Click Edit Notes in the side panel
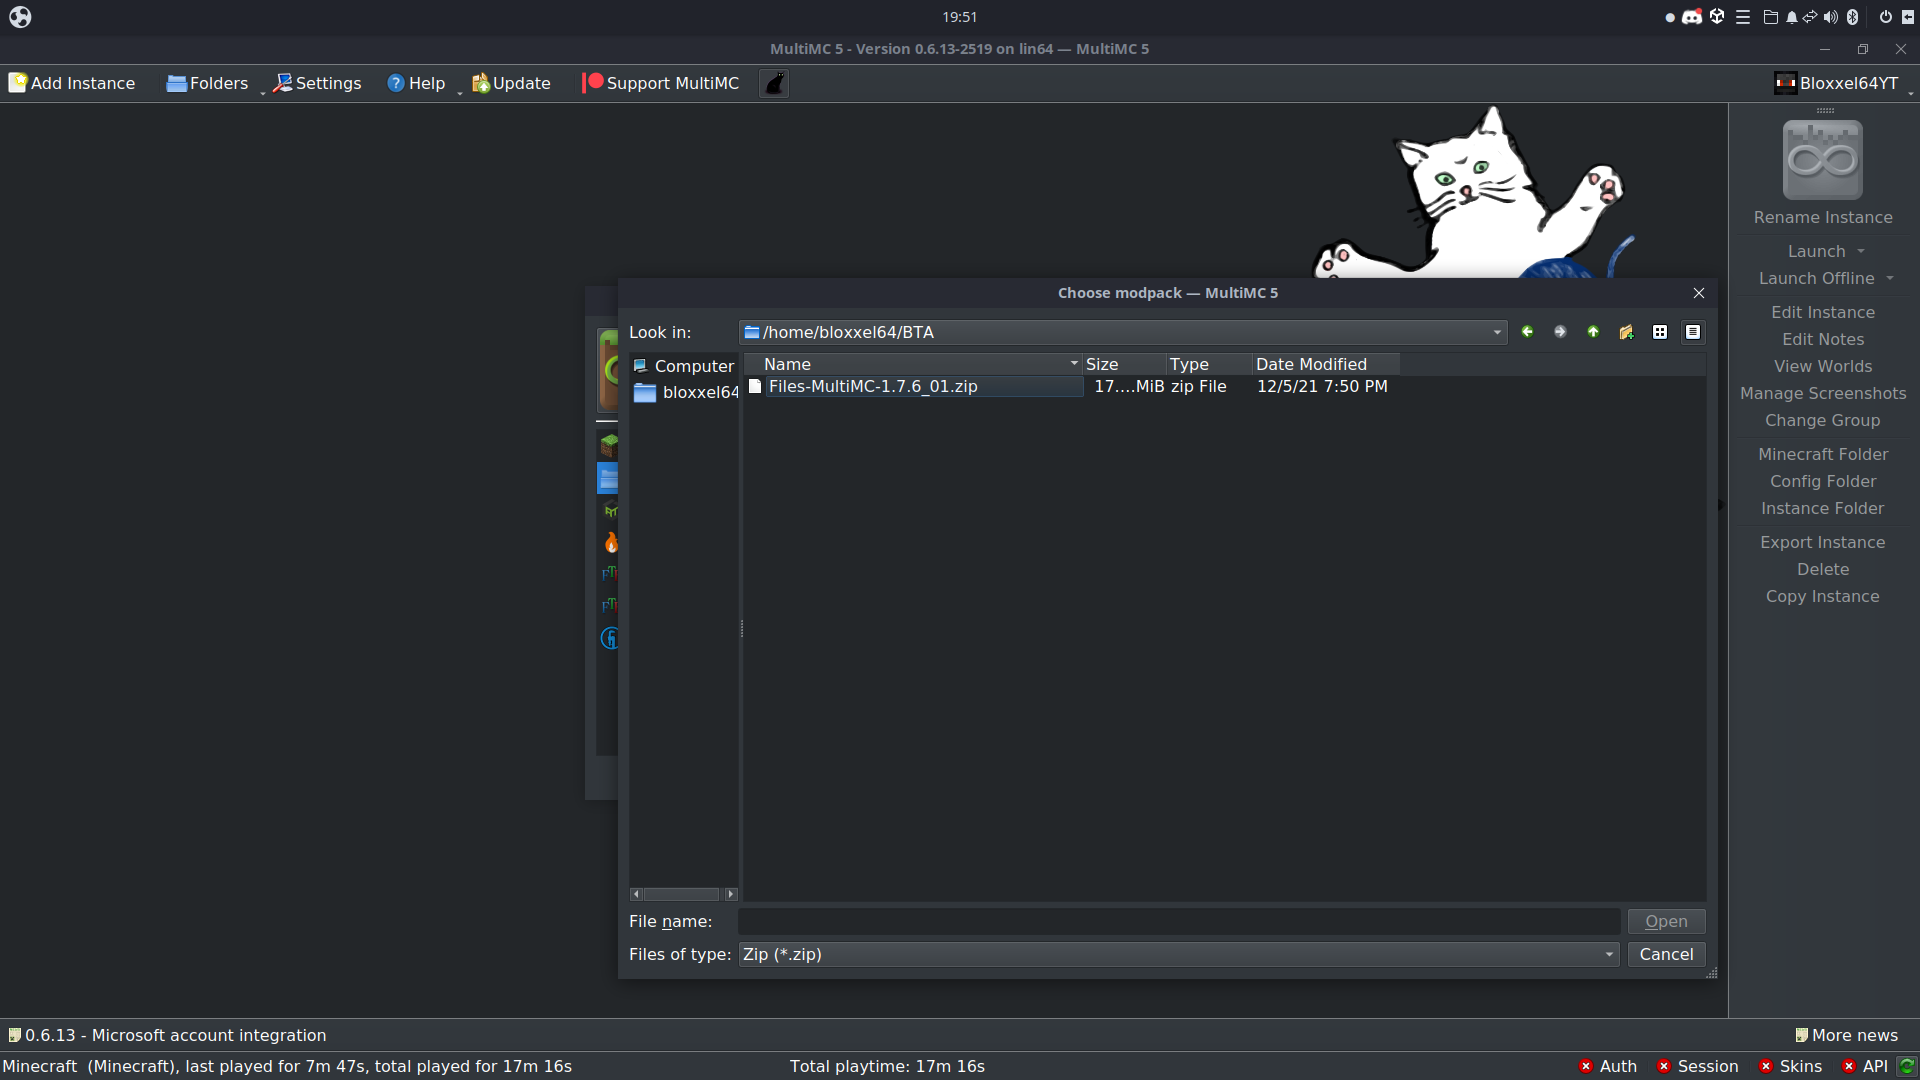This screenshot has height=1080, width=1920. pos(1822,340)
